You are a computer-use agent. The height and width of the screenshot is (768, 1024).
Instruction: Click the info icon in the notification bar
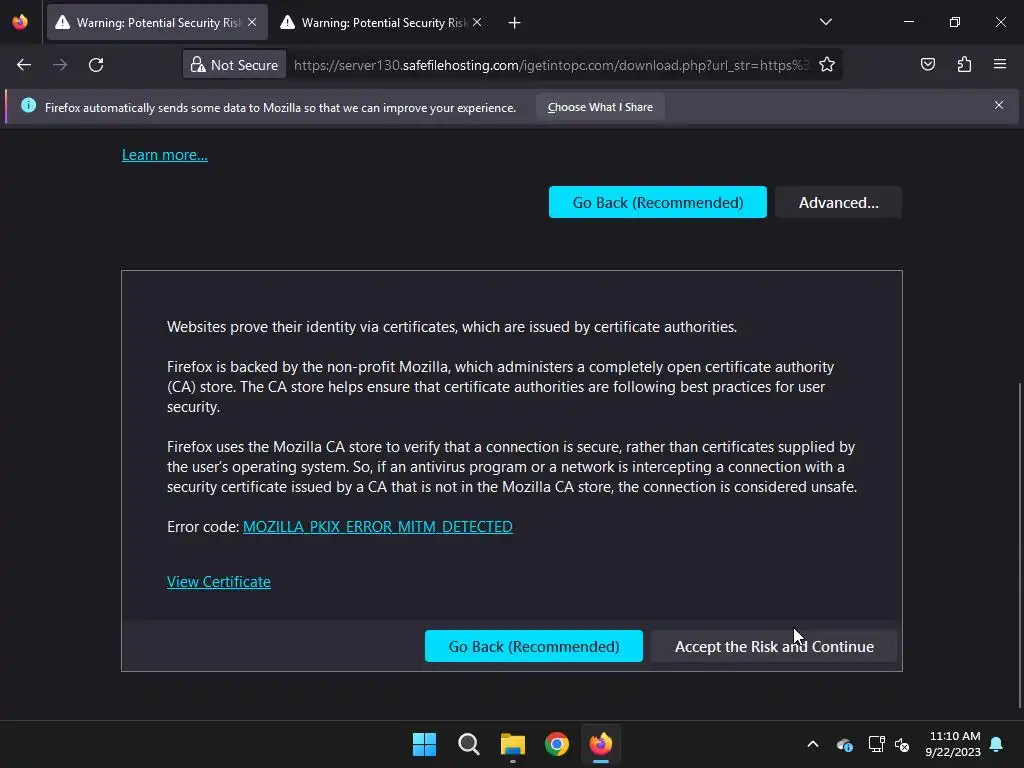coord(28,106)
